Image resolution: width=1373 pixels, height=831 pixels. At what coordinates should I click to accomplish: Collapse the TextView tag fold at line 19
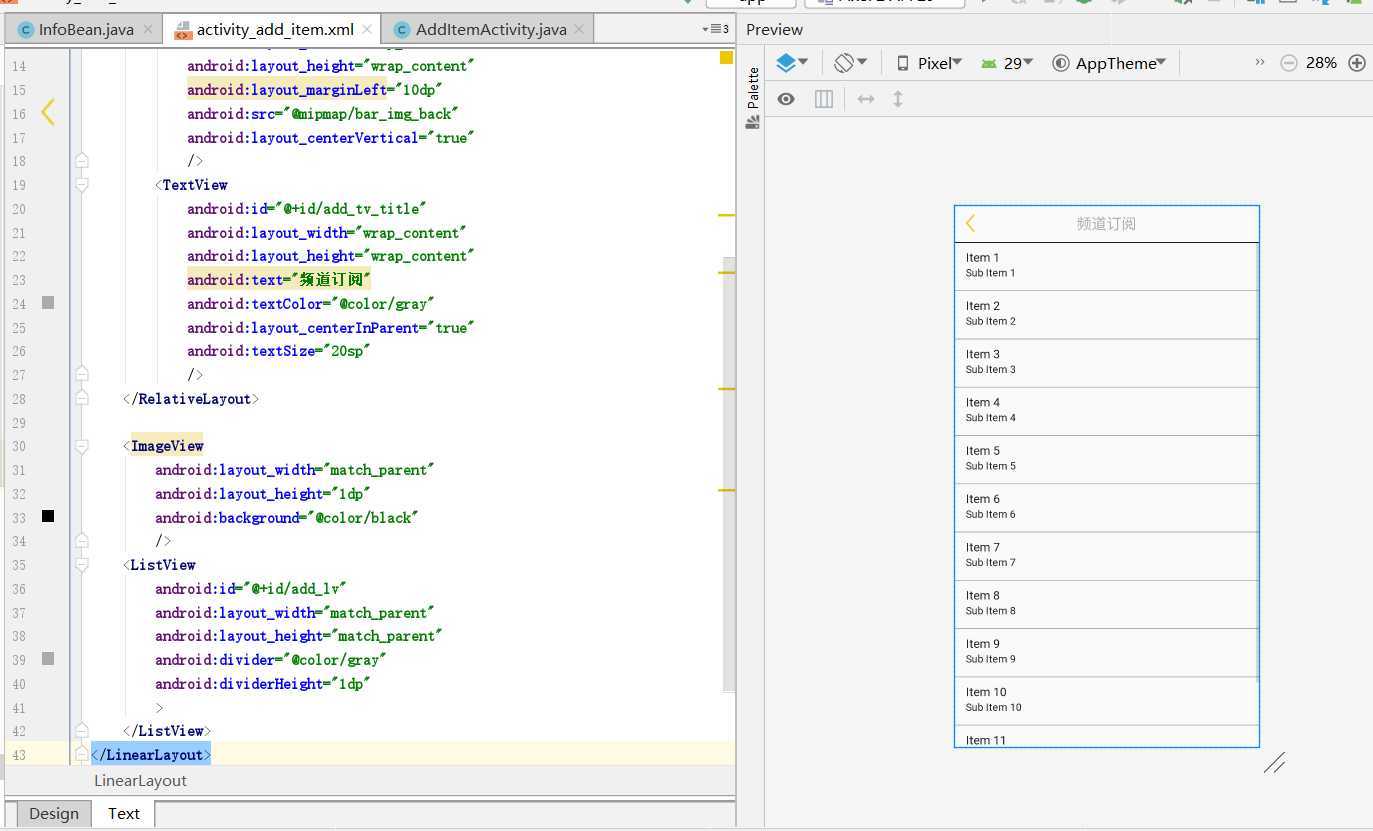pos(82,184)
